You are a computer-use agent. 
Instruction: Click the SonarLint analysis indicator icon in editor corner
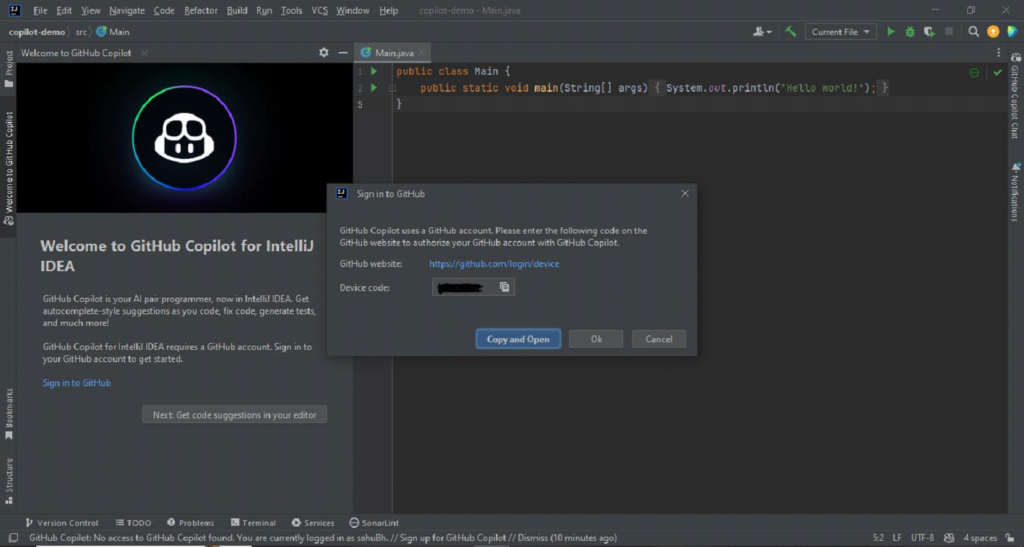click(974, 72)
